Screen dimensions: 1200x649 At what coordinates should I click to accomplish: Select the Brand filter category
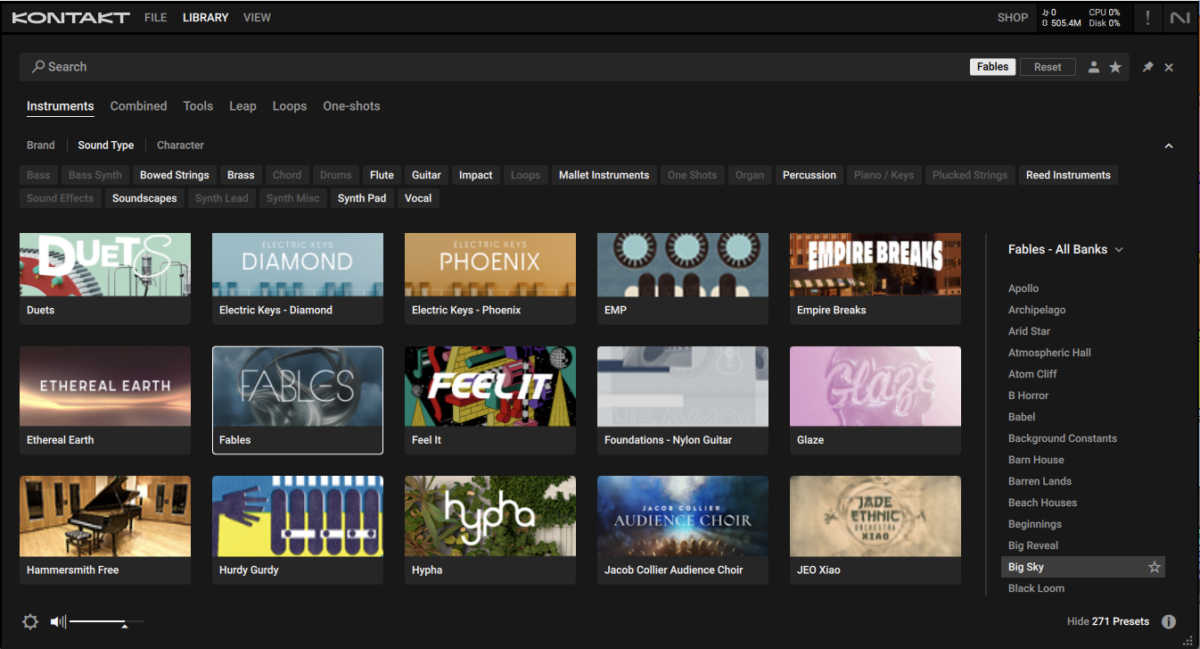coord(41,145)
